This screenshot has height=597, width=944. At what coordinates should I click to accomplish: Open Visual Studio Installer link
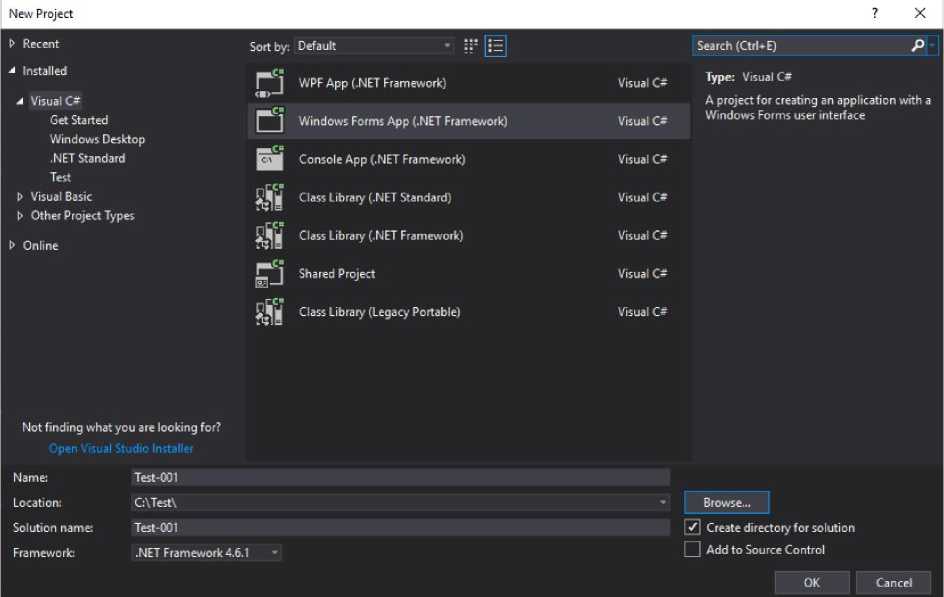(x=121, y=449)
